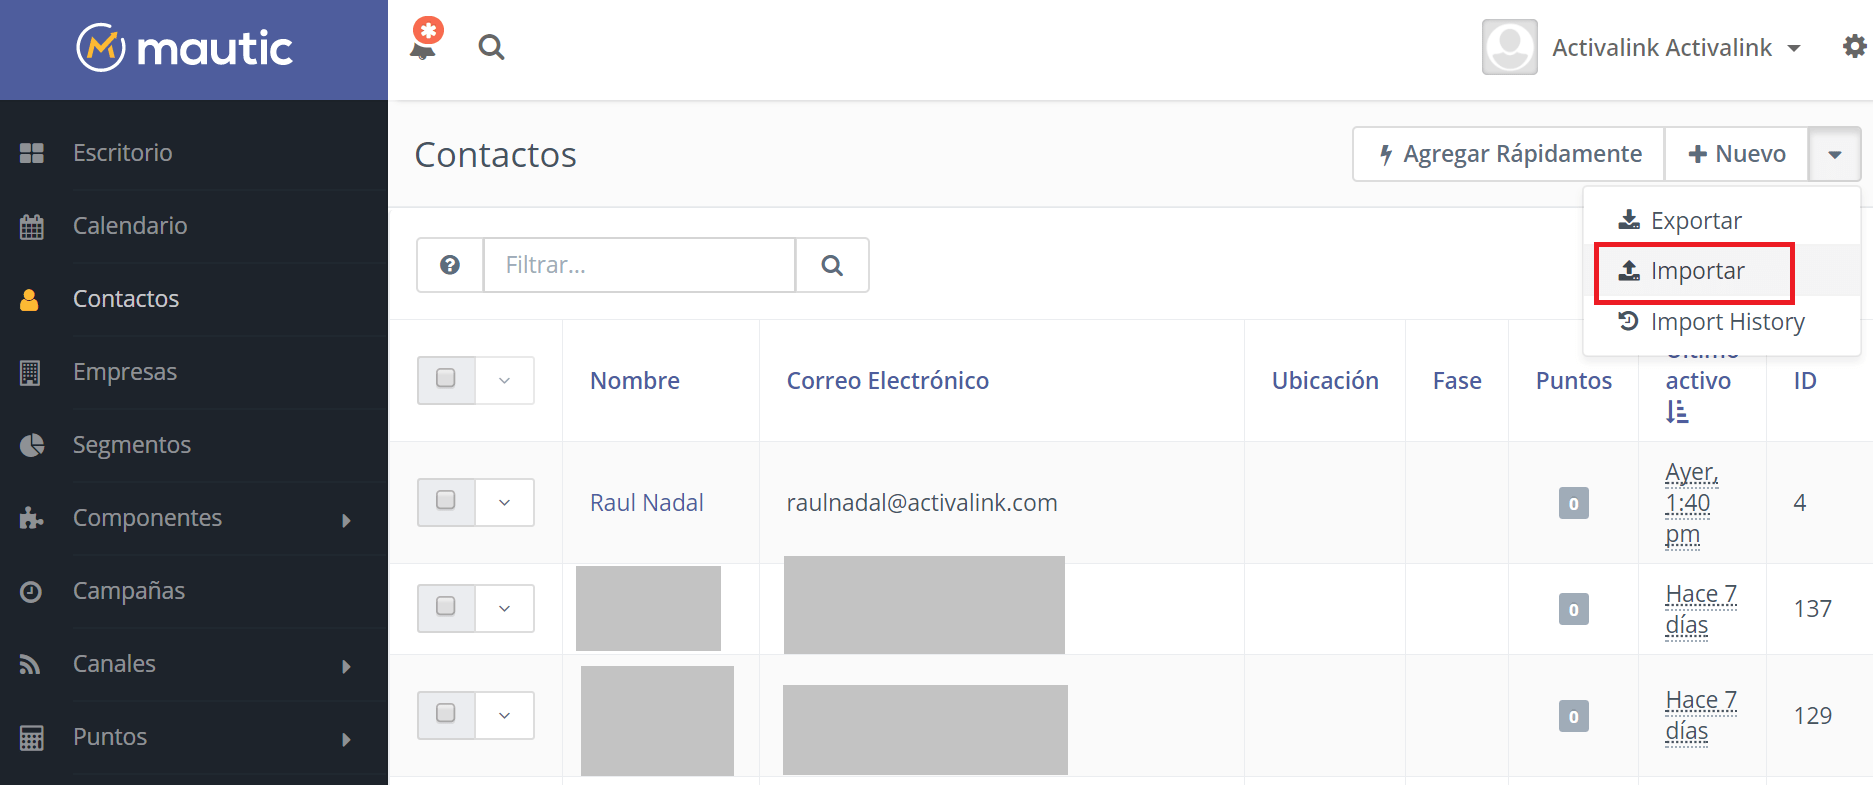
Task: Click the points badge in row ID 137
Action: point(1574,609)
